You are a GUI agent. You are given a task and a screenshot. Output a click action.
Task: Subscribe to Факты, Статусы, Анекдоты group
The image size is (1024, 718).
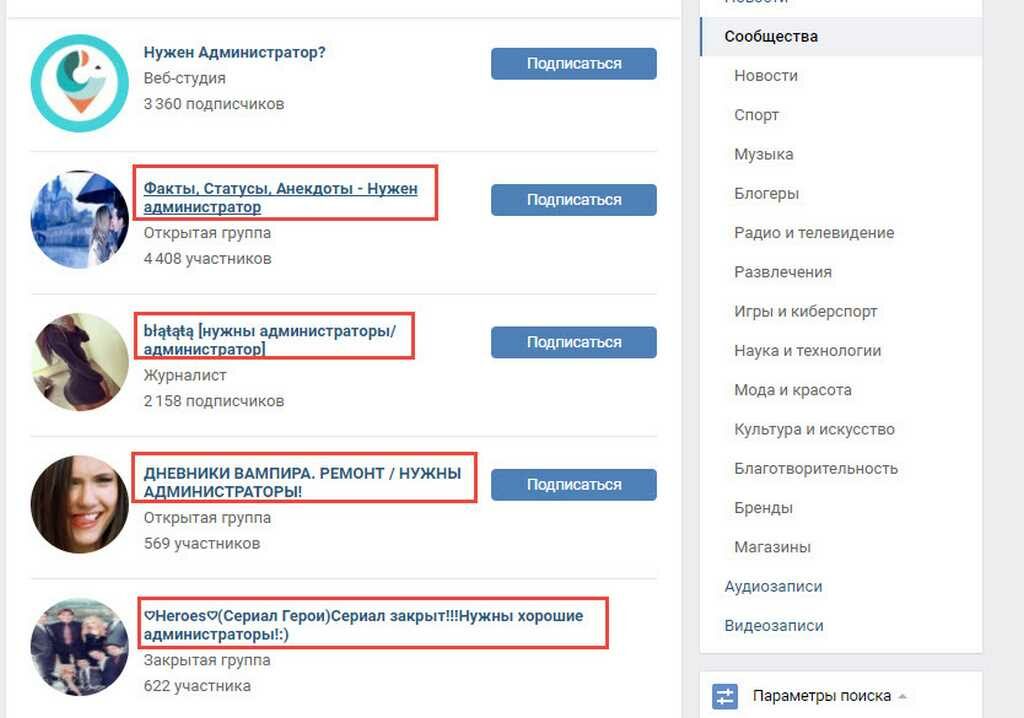coord(573,200)
